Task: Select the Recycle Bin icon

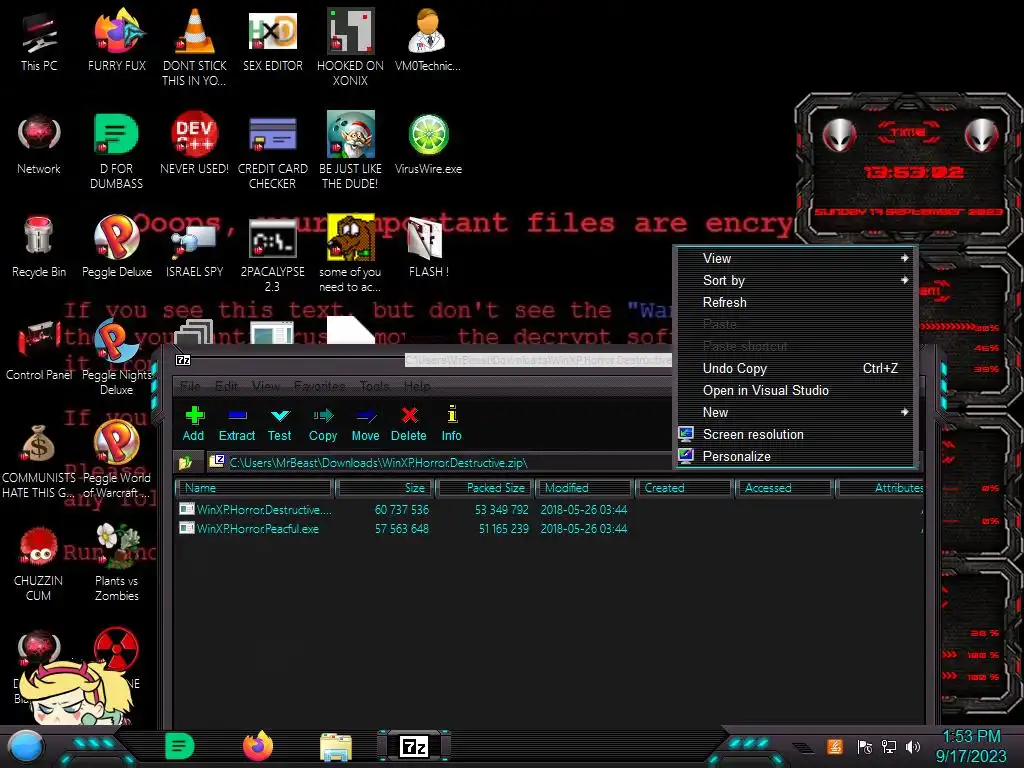Action: [x=39, y=247]
